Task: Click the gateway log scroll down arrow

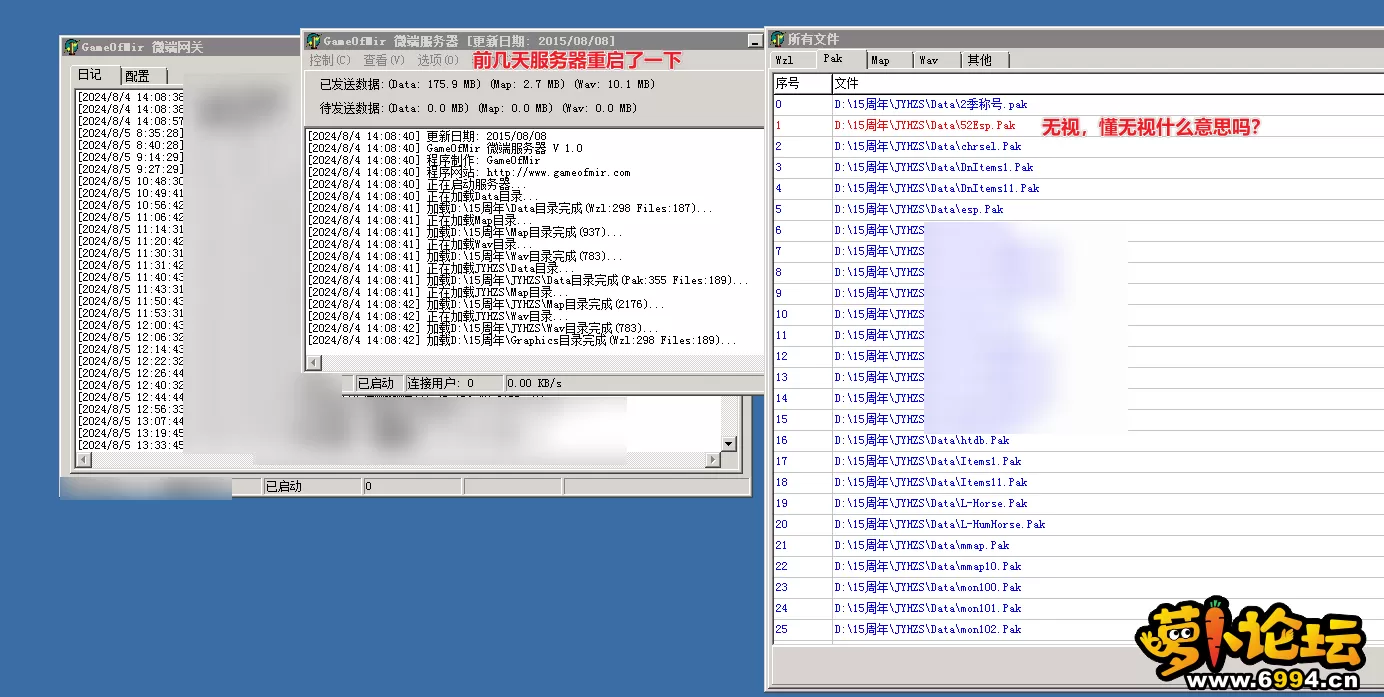Action: click(729, 444)
